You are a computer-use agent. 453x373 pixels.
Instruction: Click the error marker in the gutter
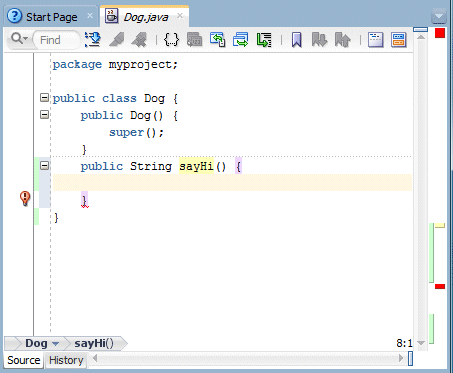coord(25,198)
